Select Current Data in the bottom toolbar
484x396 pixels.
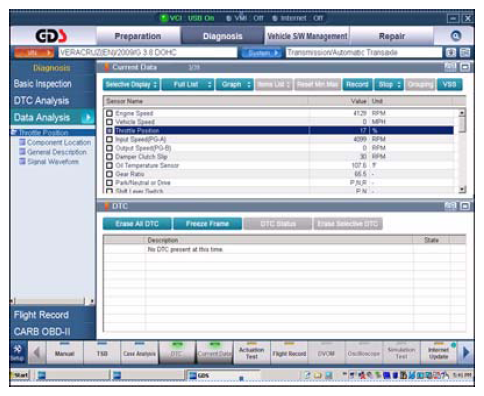[x=214, y=353]
